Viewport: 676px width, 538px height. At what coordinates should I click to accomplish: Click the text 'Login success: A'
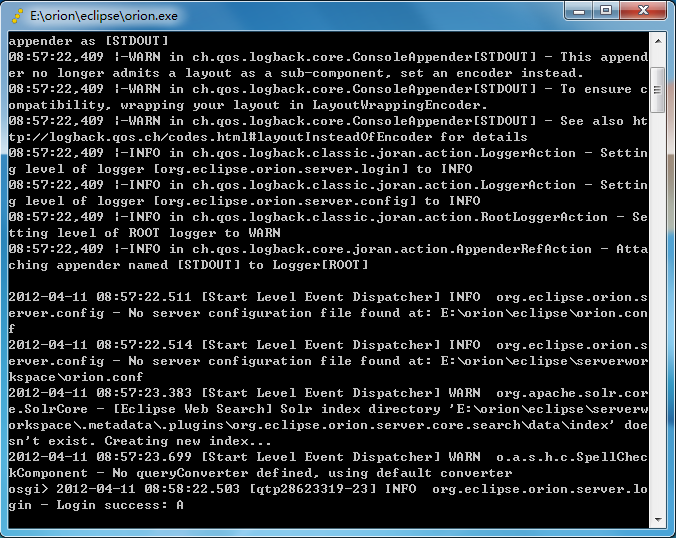(120, 505)
